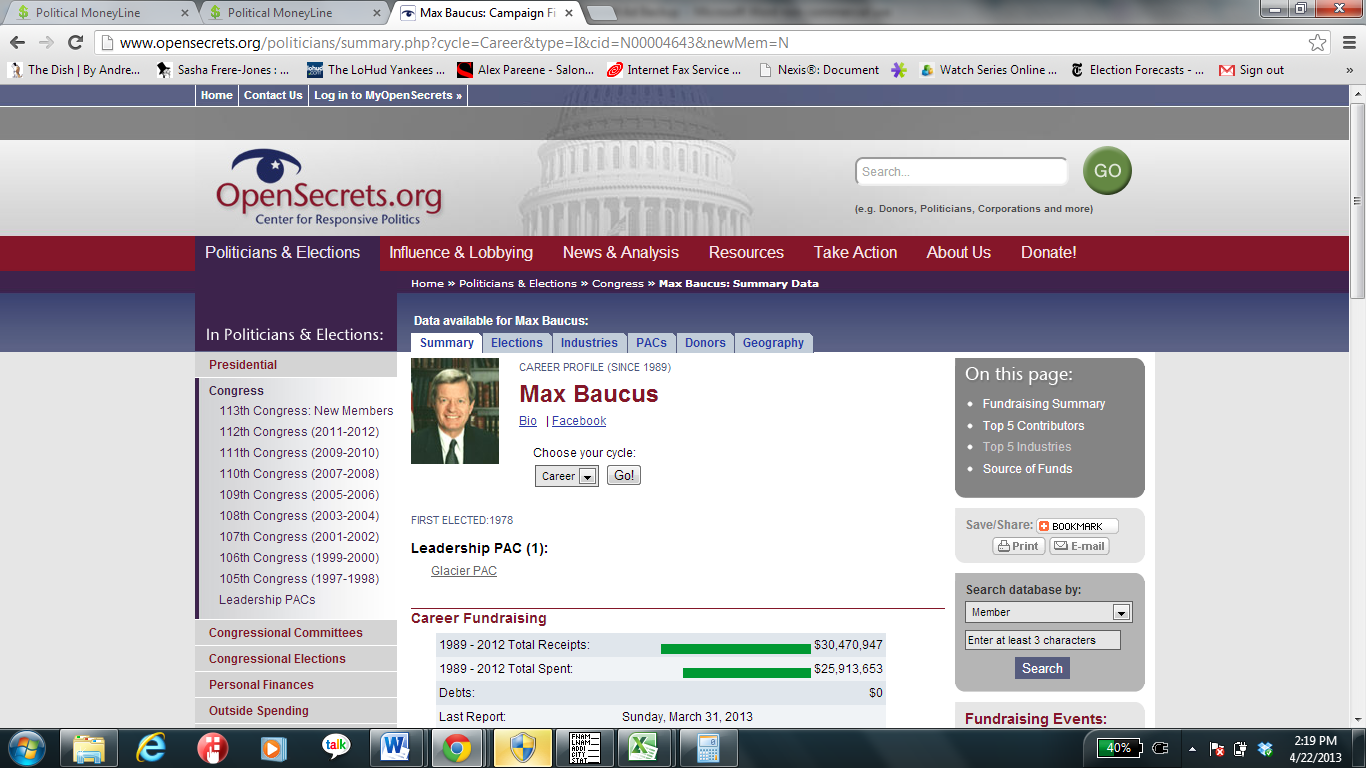1366x768 pixels.
Task: Click vertical scrollbar down arrow
Action: pos(1357,718)
